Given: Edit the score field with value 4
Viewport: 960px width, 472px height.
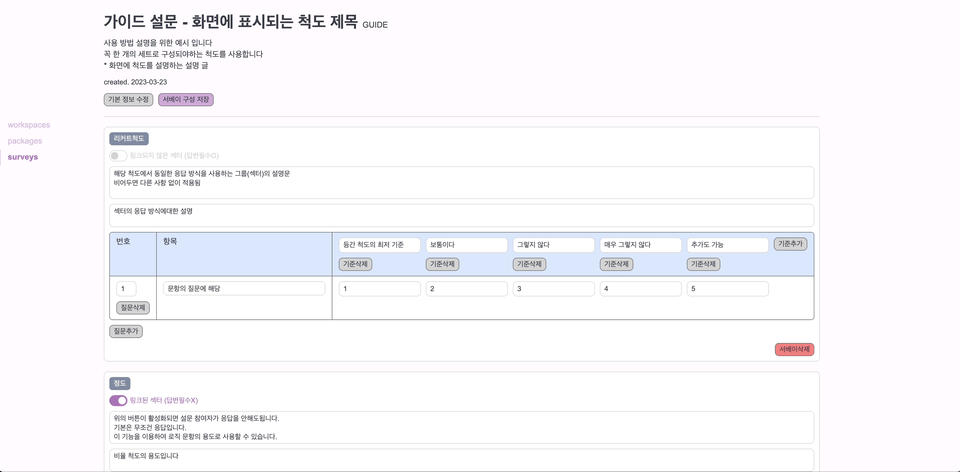Looking at the screenshot, I should pos(640,289).
